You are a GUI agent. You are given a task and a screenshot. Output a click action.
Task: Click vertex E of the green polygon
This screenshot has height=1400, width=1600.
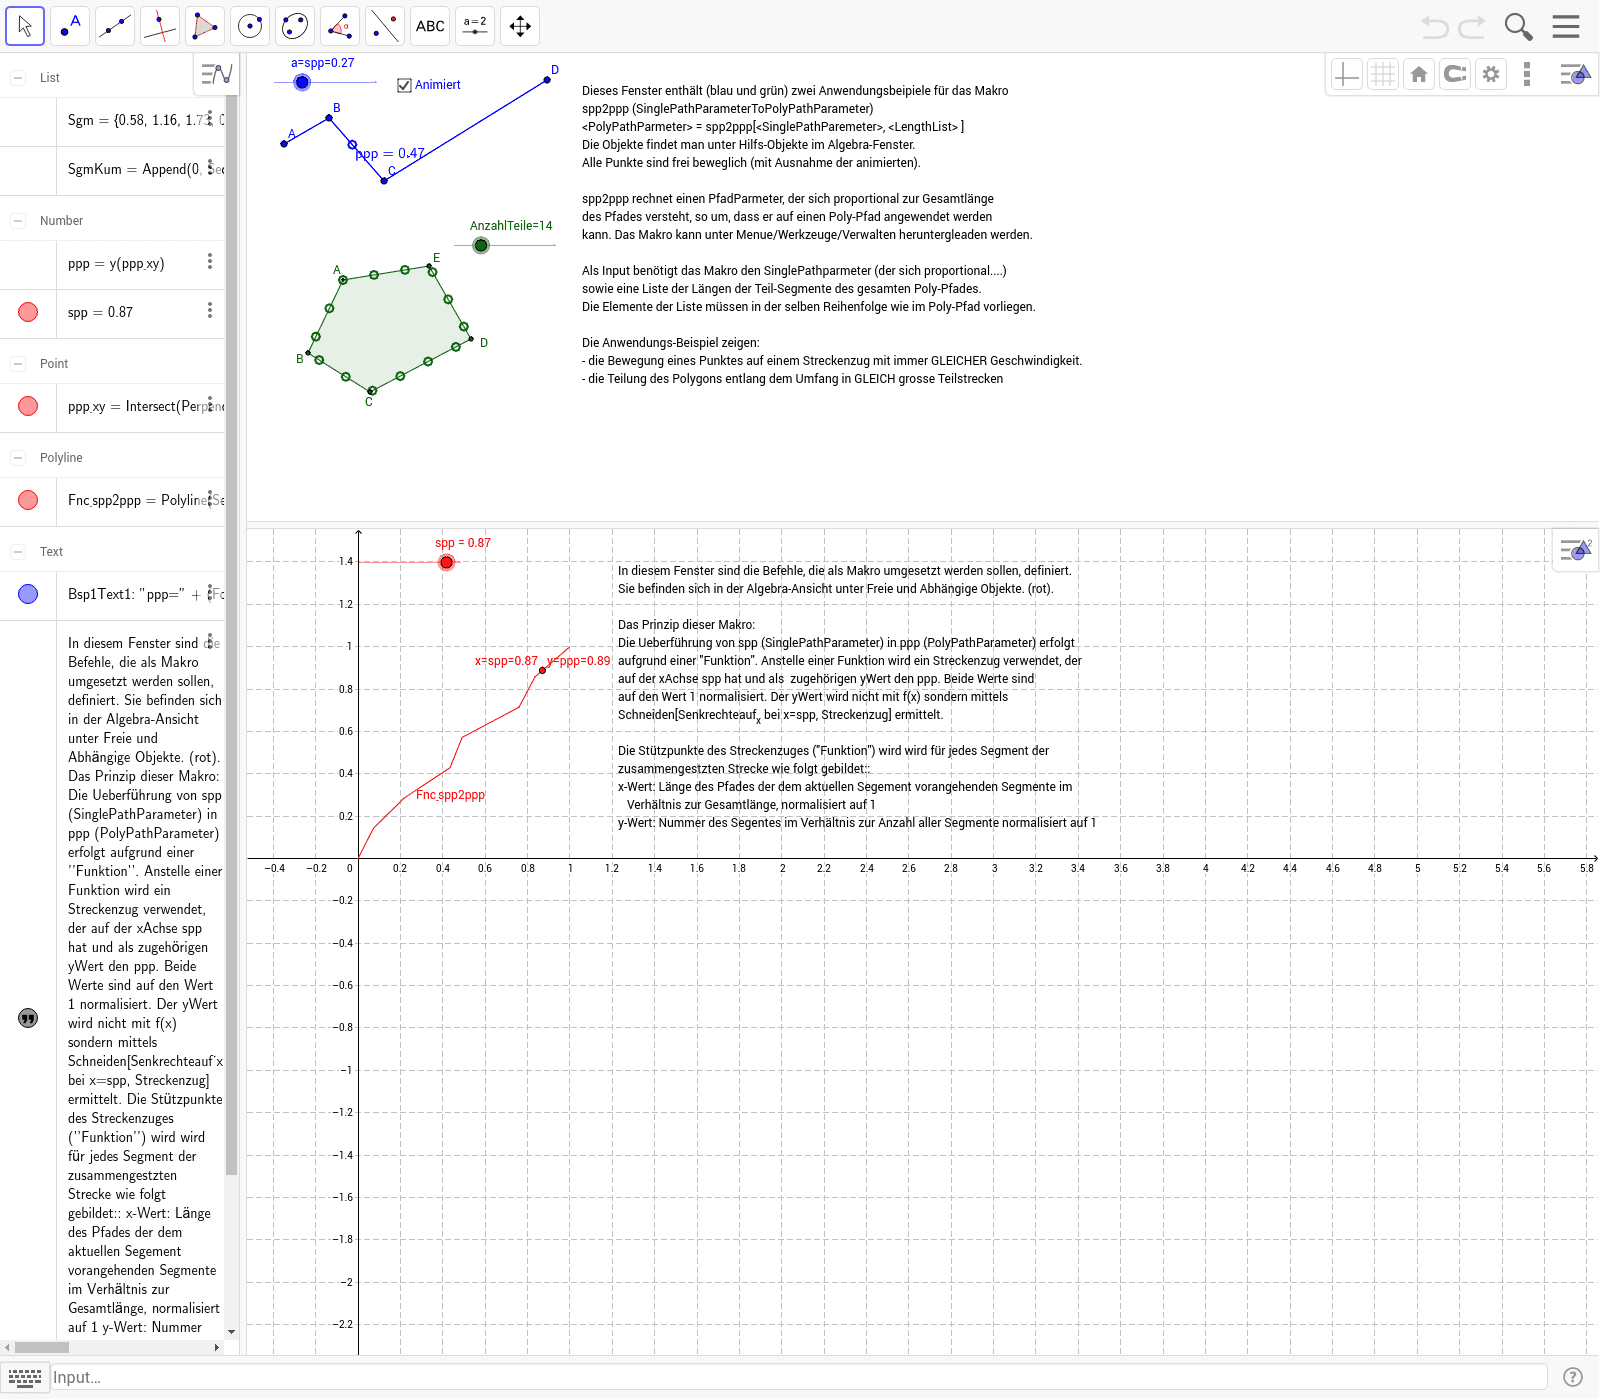pyautogui.click(x=430, y=266)
